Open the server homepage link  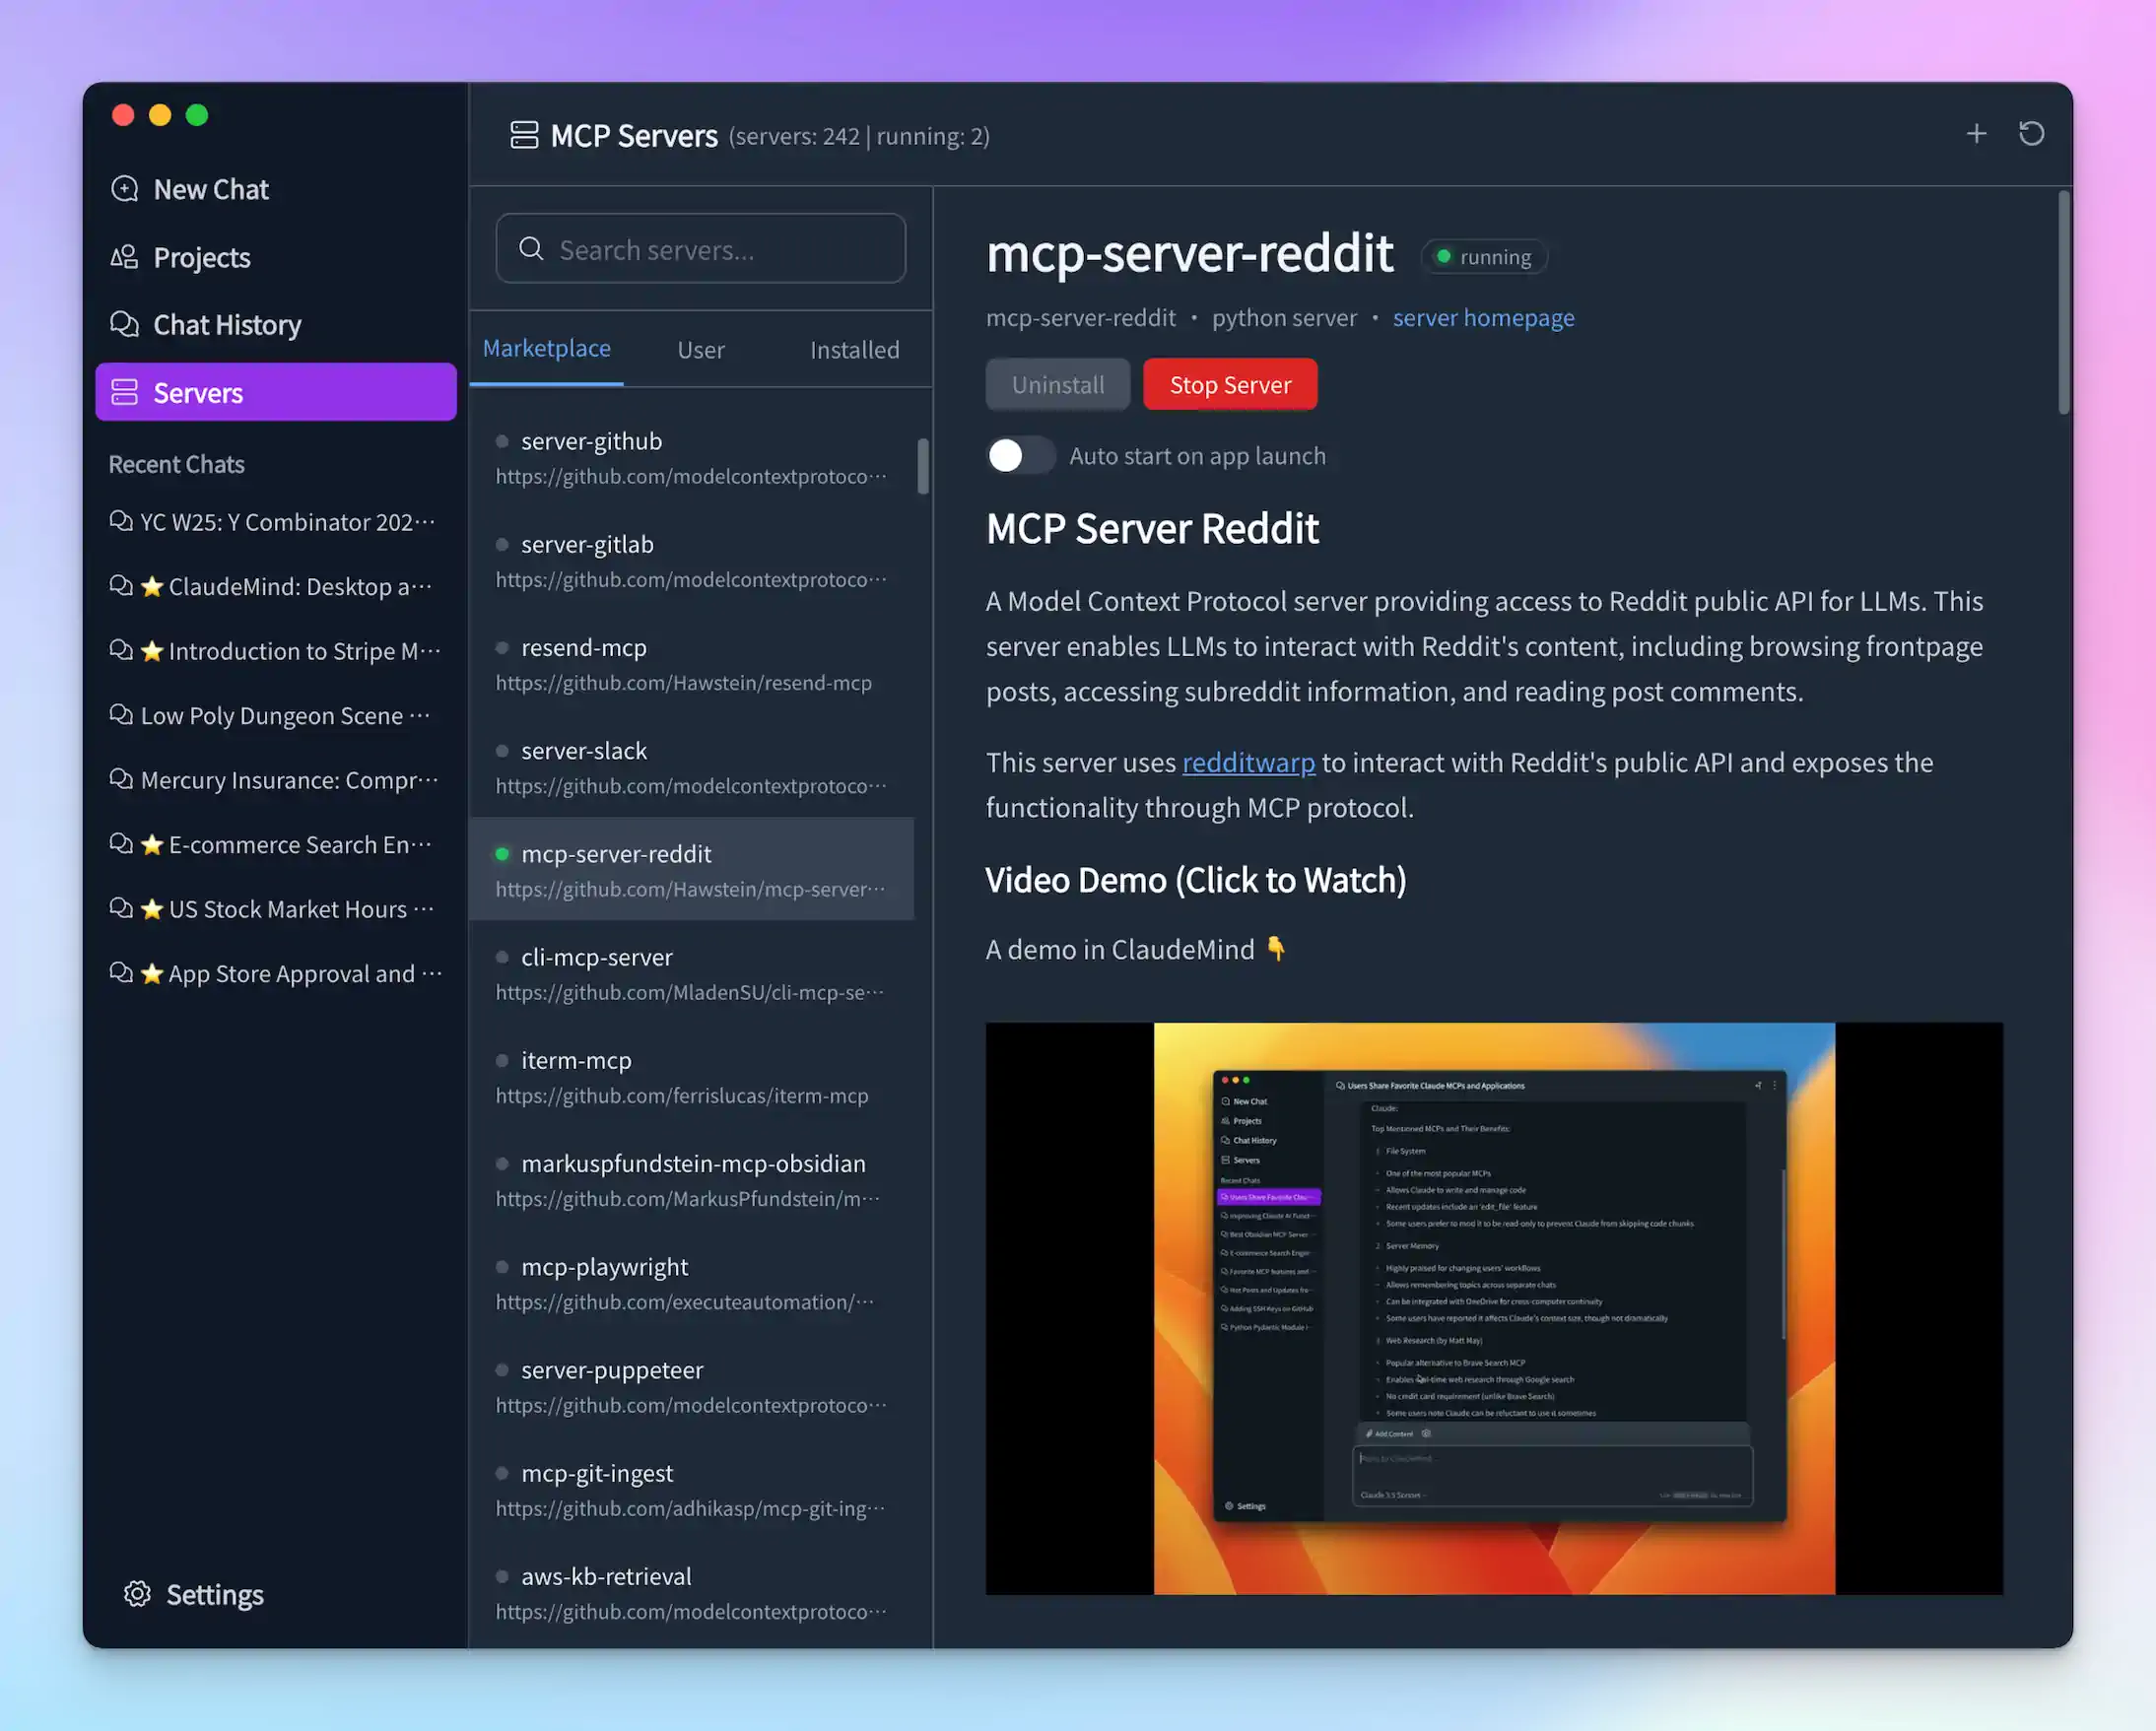point(1483,317)
